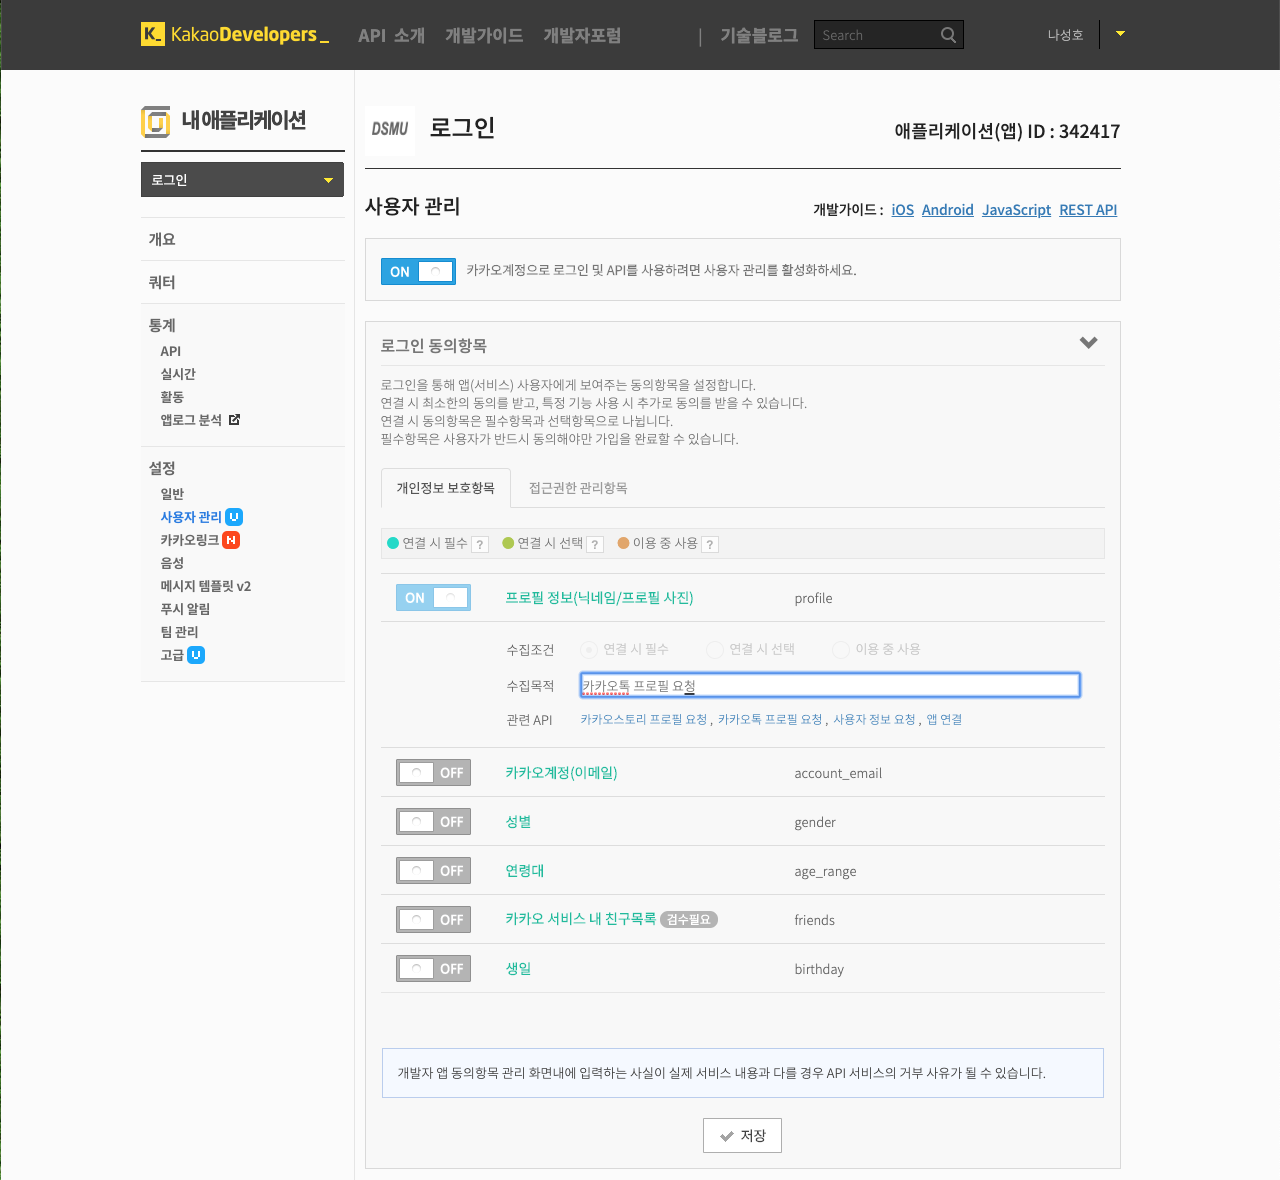The width and height of the screenshot is (1280, 1180).
Task: Open 일반 settings sidebar item
Action: tap(172, 494)
